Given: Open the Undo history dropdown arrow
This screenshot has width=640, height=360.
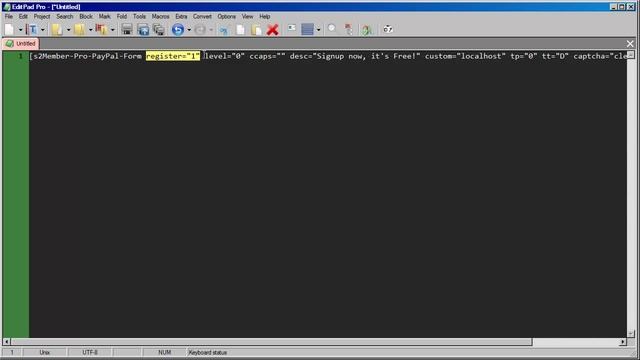Looking at the screenshot, I should point(189,30).
